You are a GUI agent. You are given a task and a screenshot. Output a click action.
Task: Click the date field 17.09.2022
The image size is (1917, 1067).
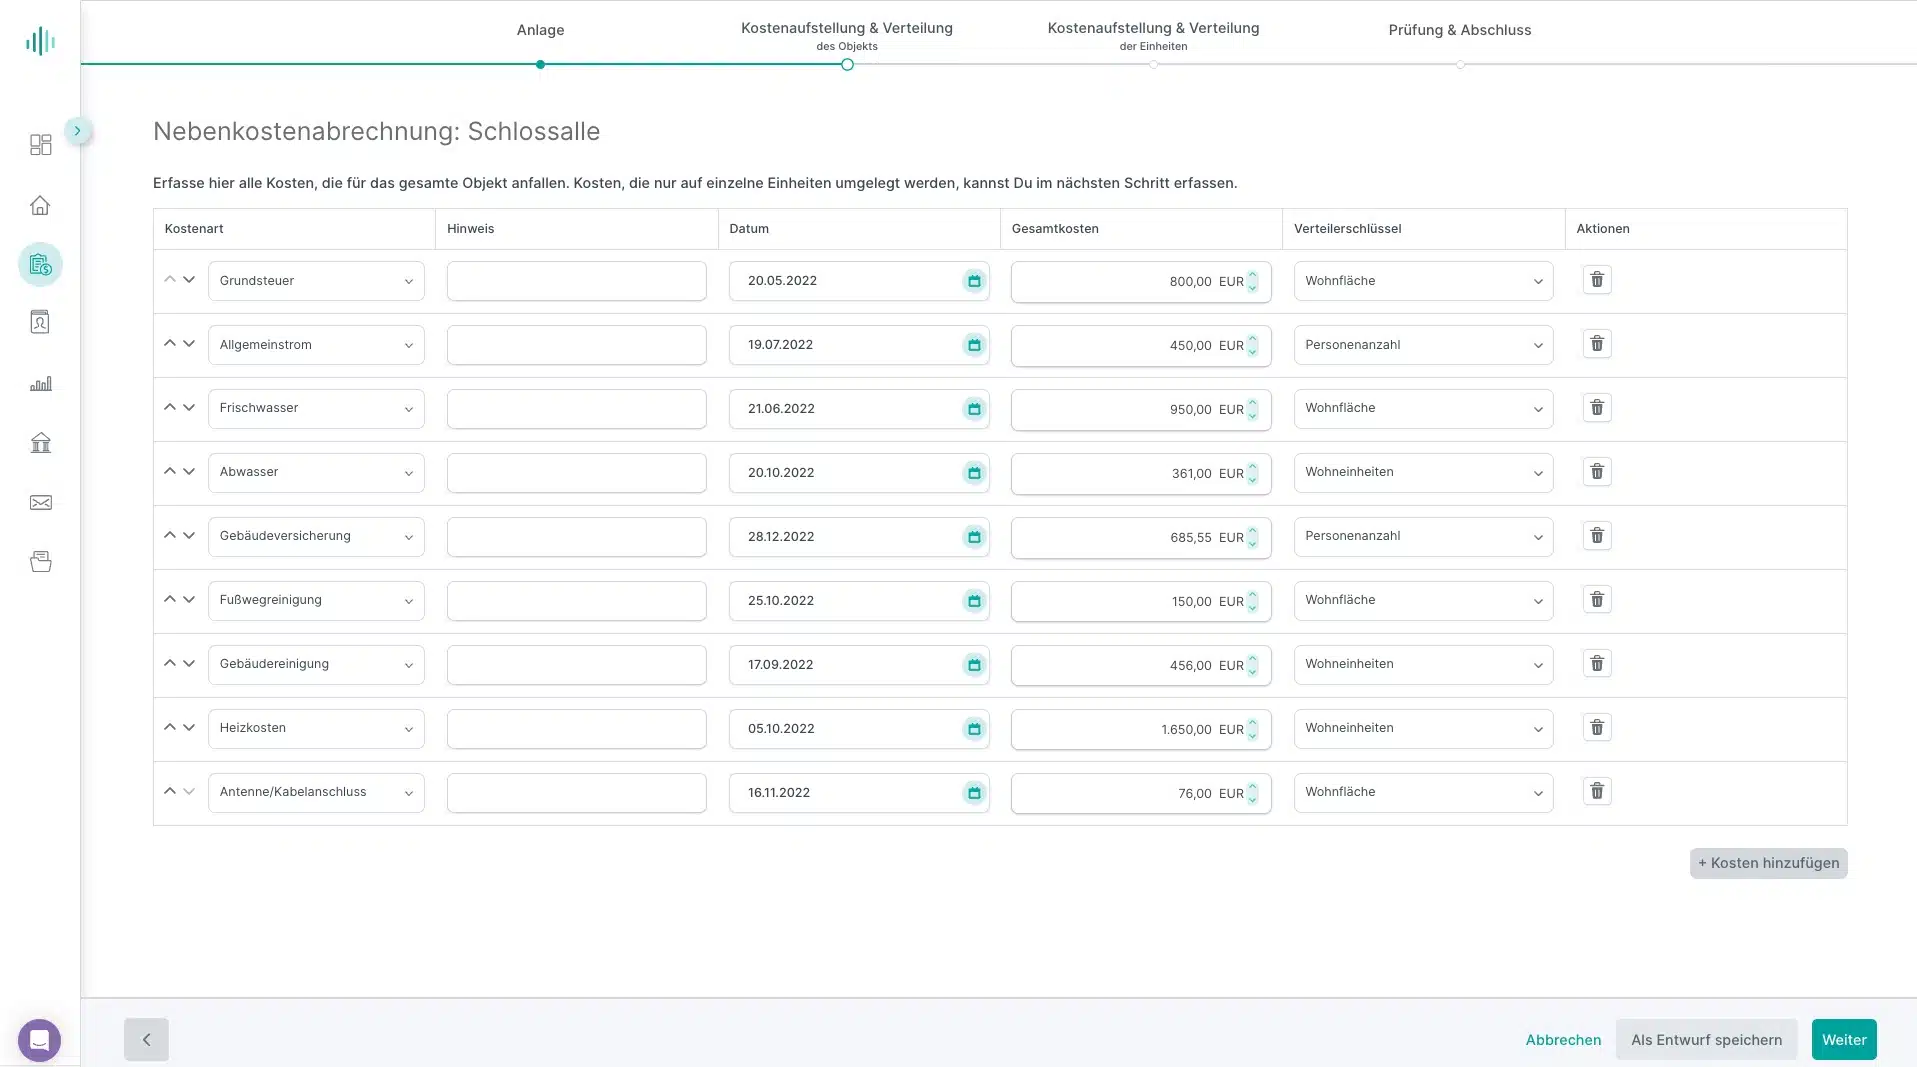pos(858,665)
